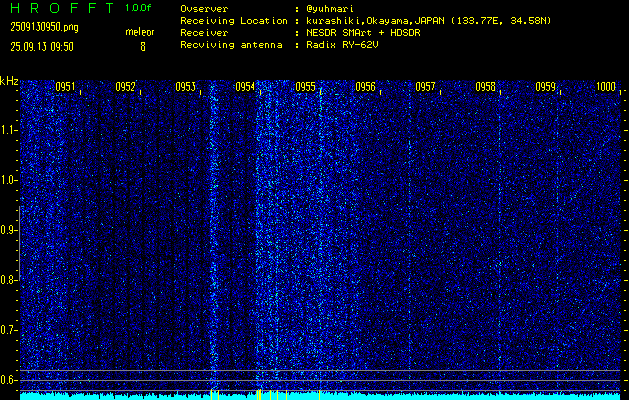629x400 pixels.
Task: Click the 0.7 frequency axis label
Action: pos(8,330)
